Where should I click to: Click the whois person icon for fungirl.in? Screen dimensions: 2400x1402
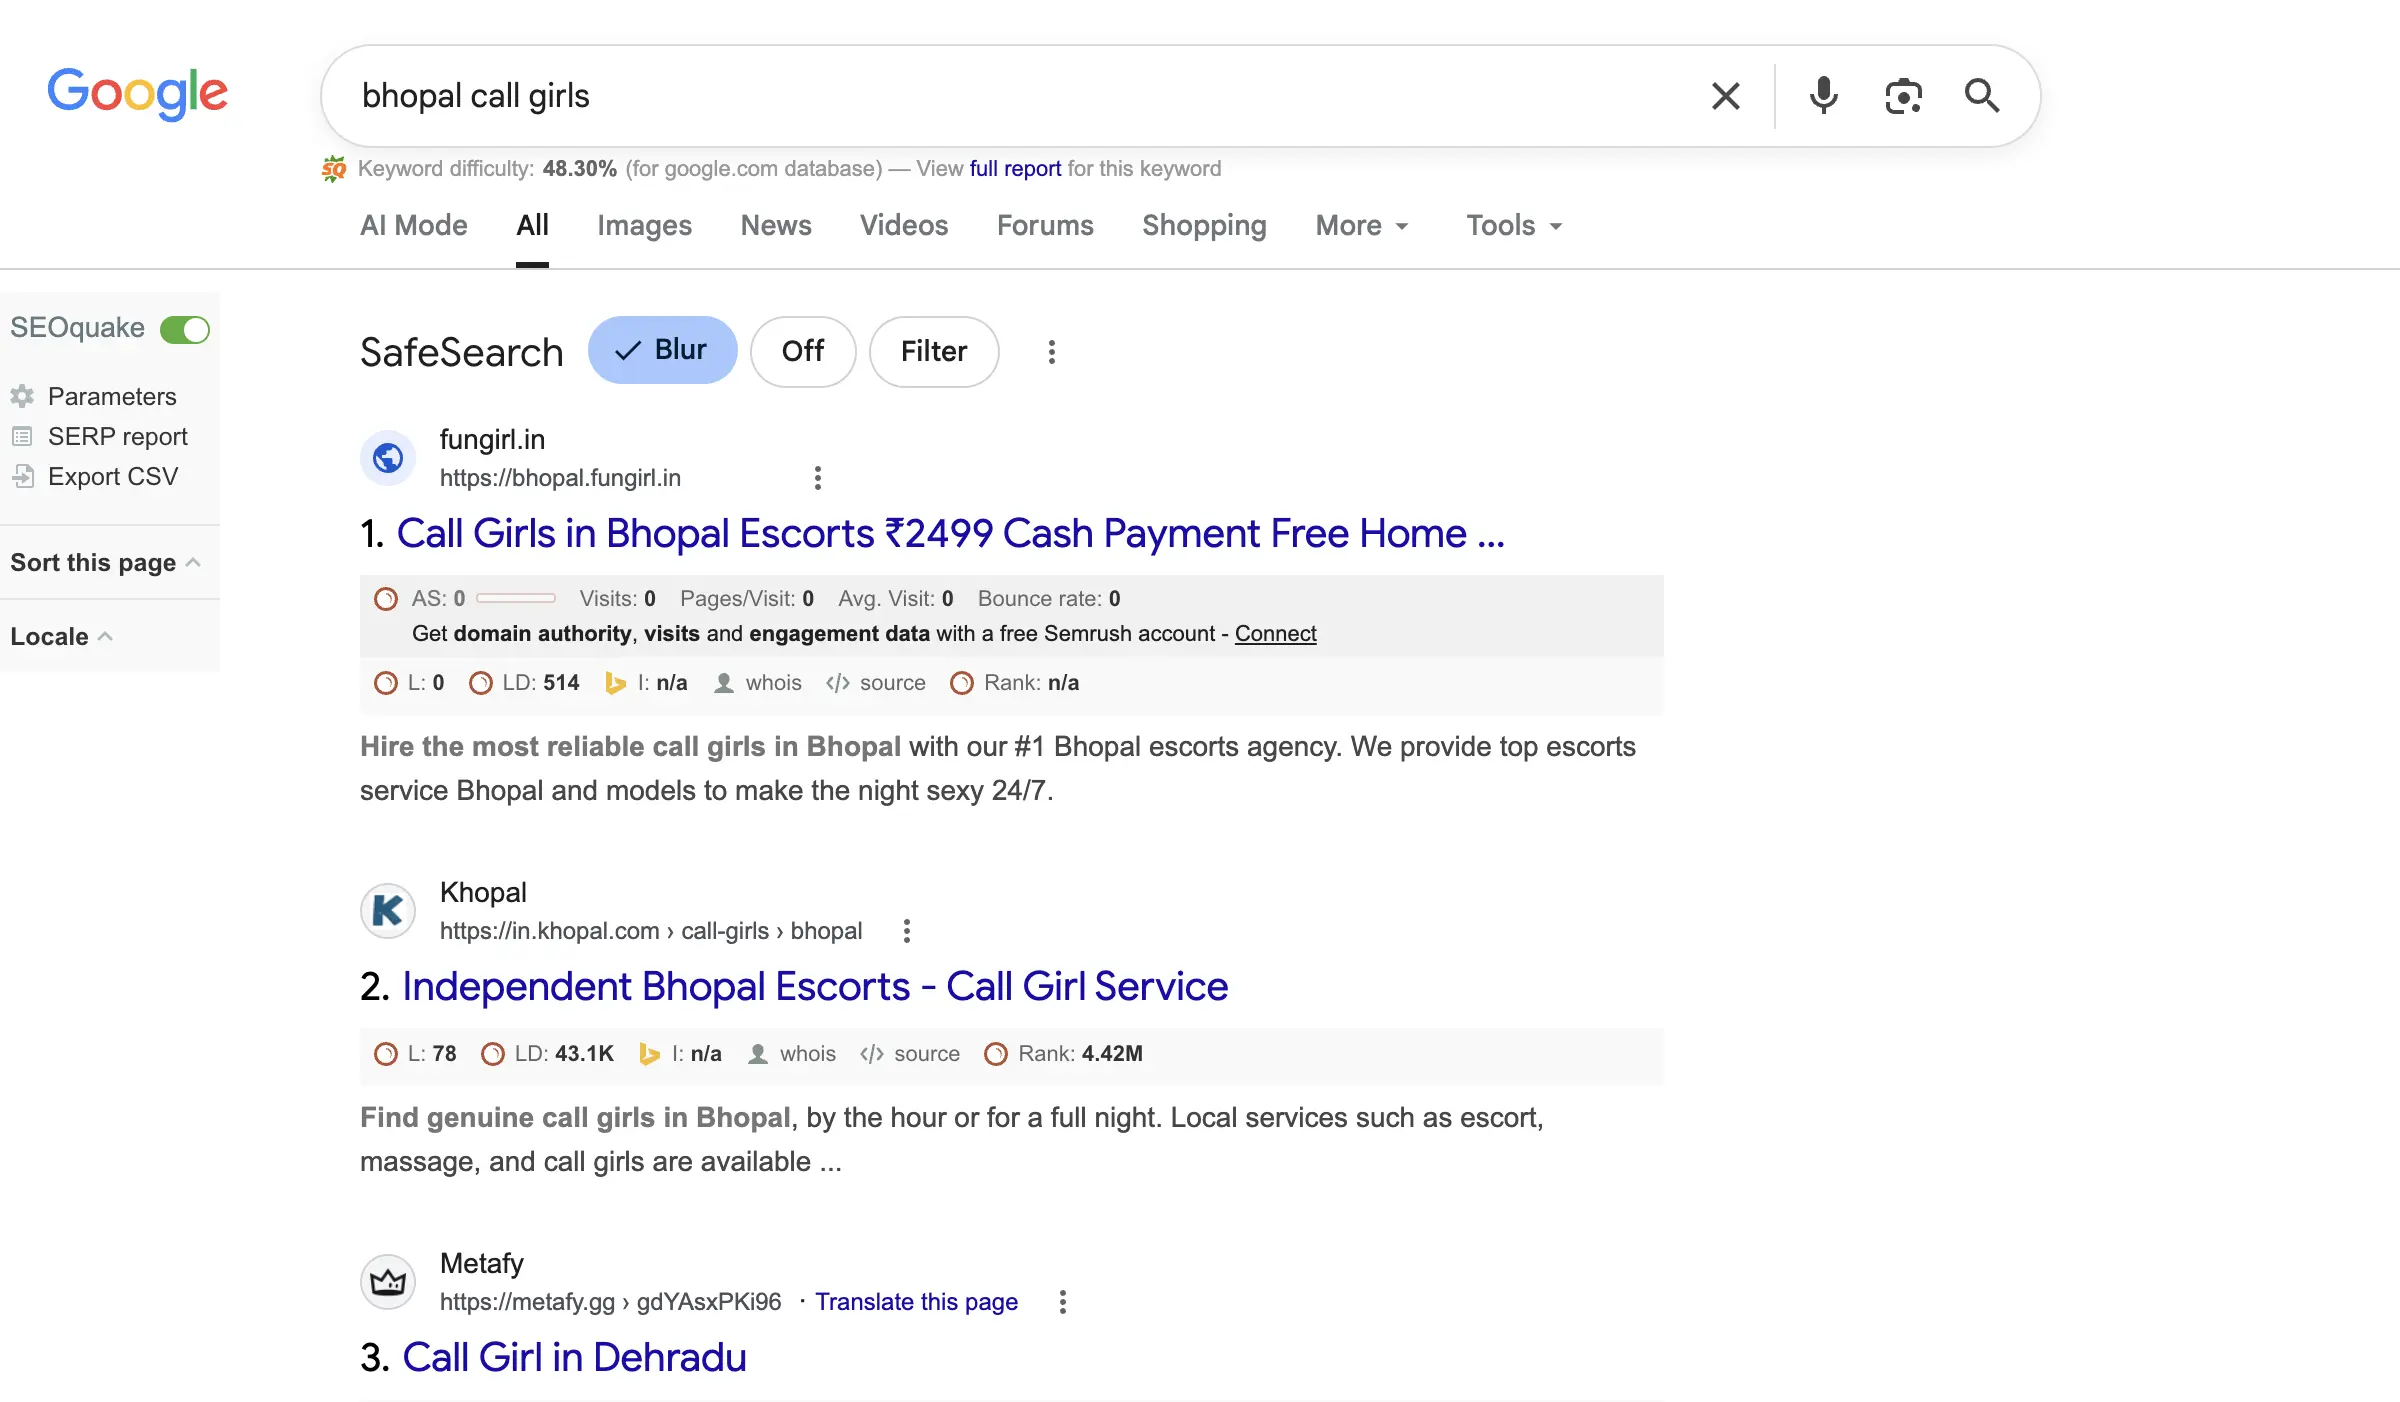[724, 683]
